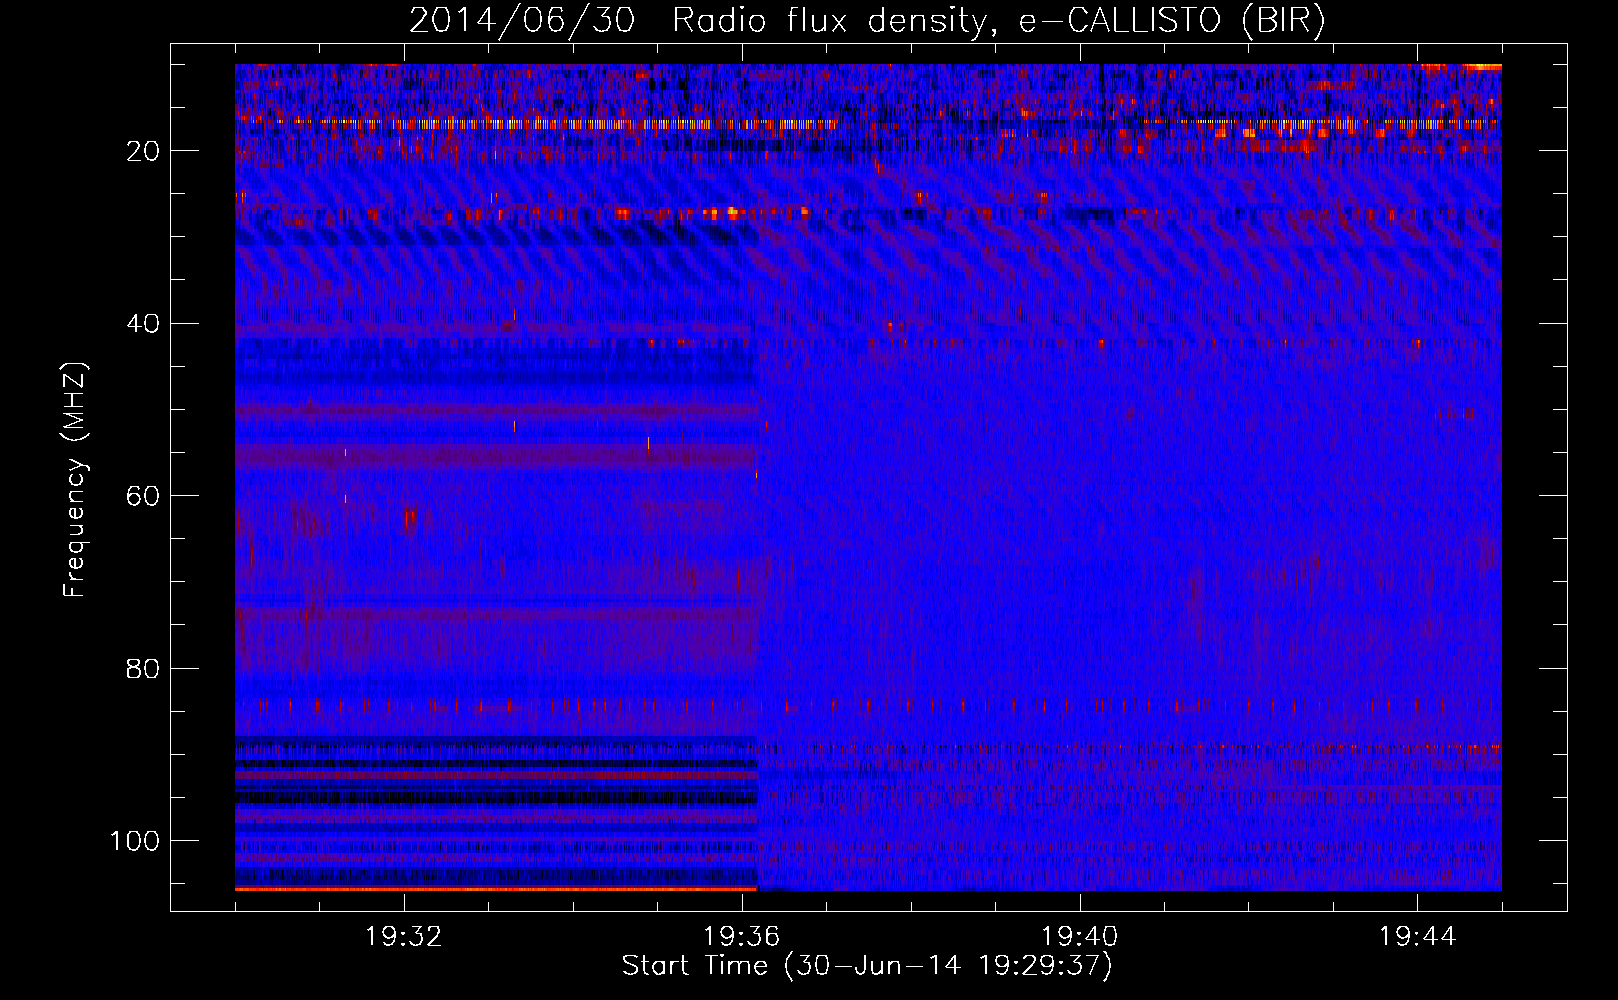Click the 20 MHz frequency tick label
This screenshot has height=1000, width=1618.
pyautogui.click(x=144, y=151)
